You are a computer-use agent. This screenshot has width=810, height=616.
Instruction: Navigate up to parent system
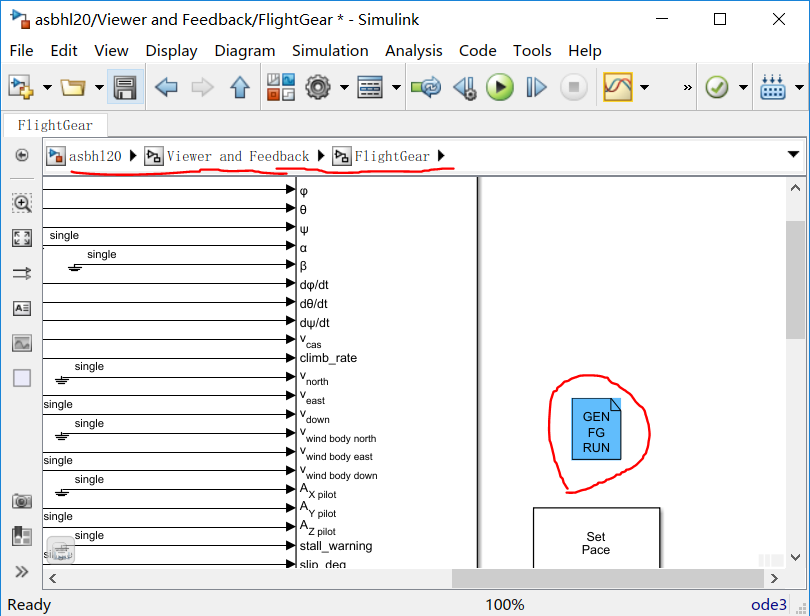click(x=237, y=87)
